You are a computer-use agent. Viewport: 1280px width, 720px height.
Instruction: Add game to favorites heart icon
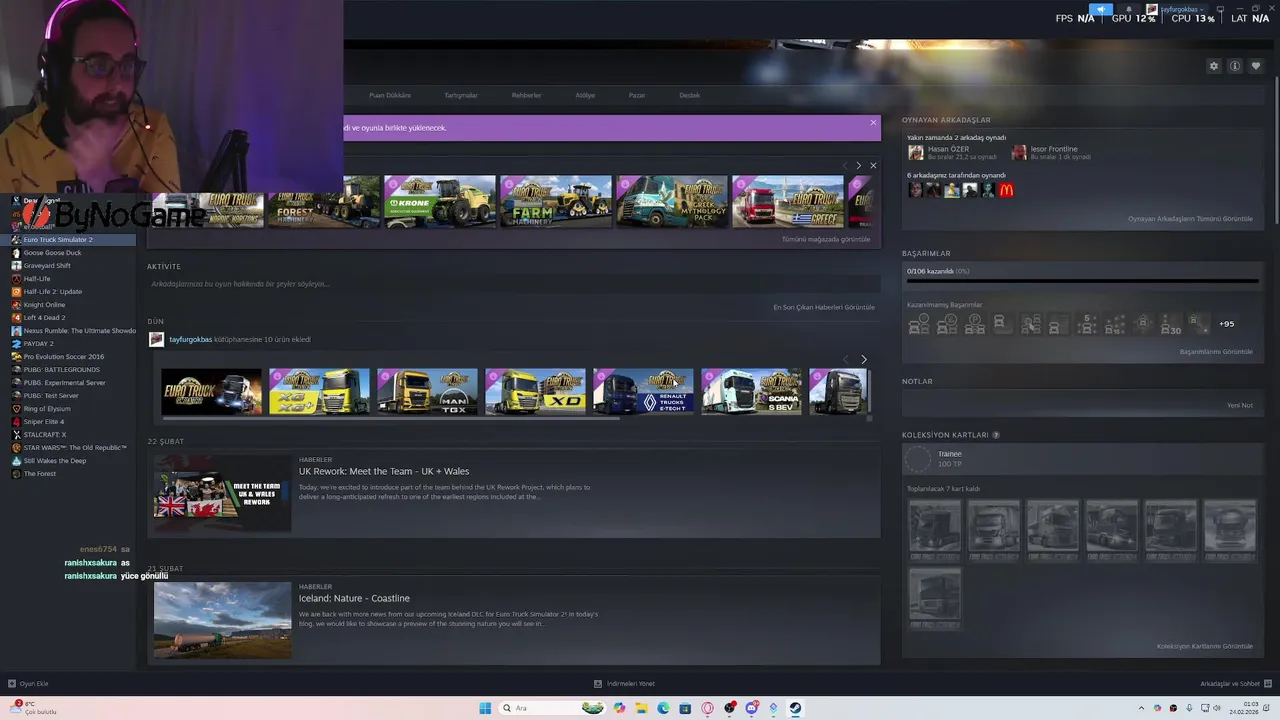[x=1256, y=66]
